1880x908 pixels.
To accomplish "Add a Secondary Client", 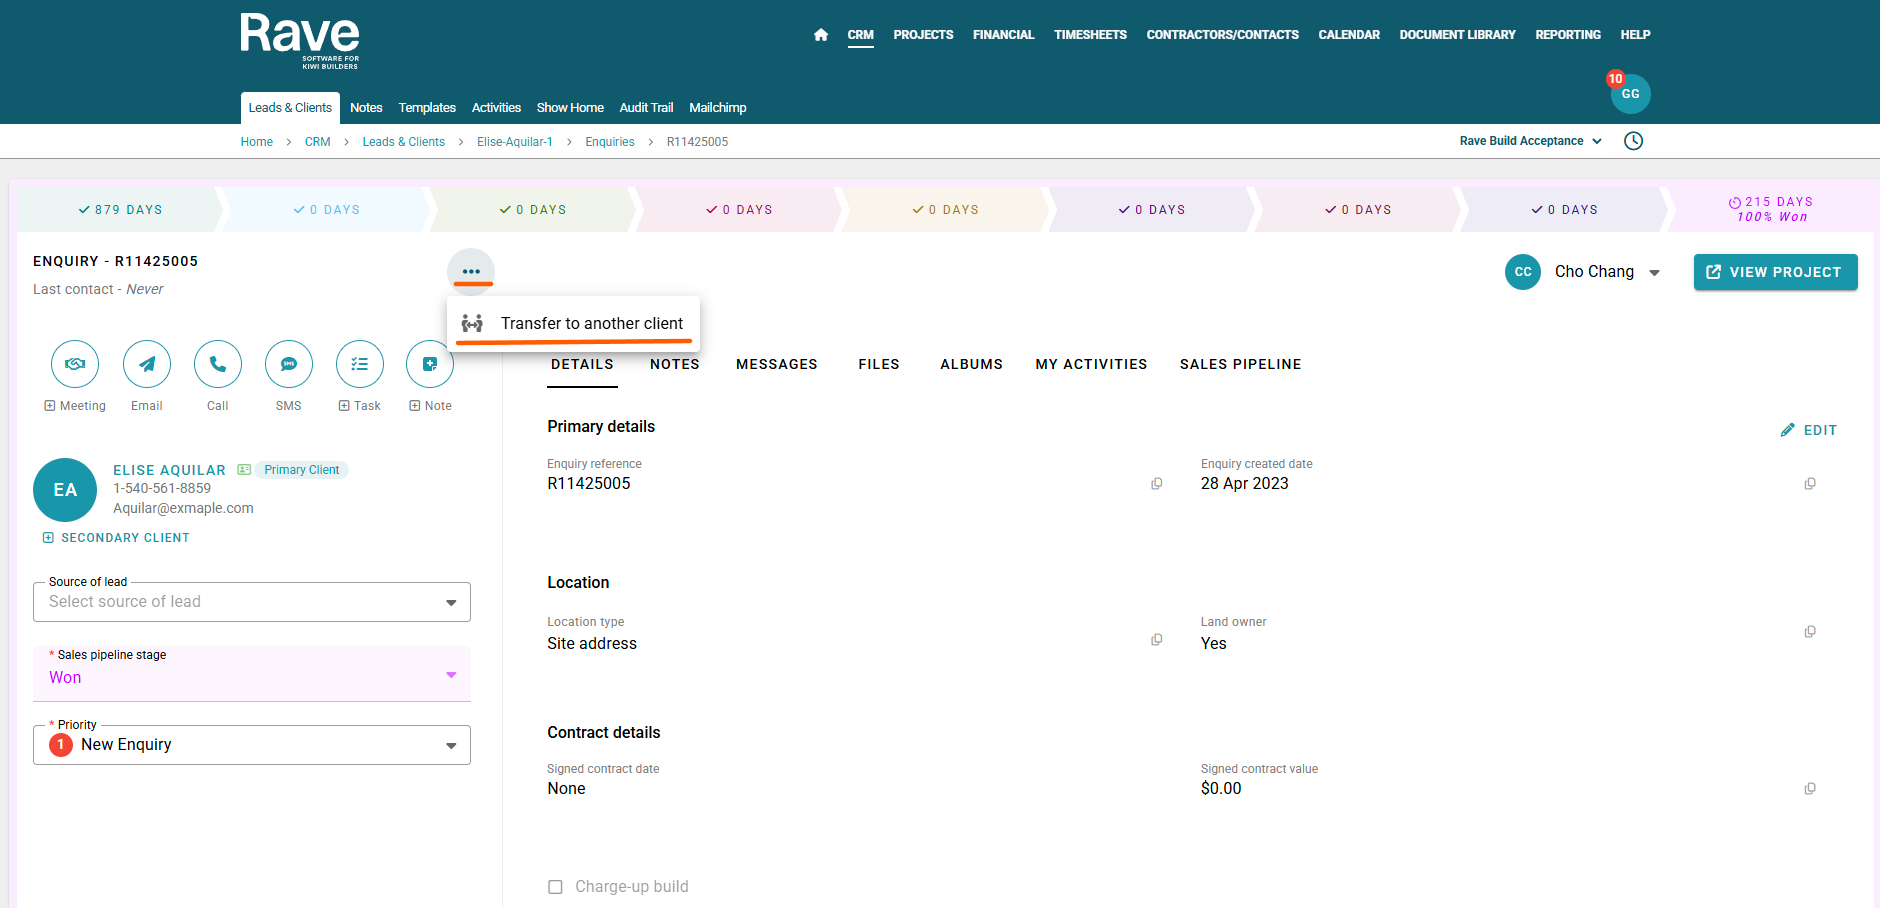I will 116,538.
